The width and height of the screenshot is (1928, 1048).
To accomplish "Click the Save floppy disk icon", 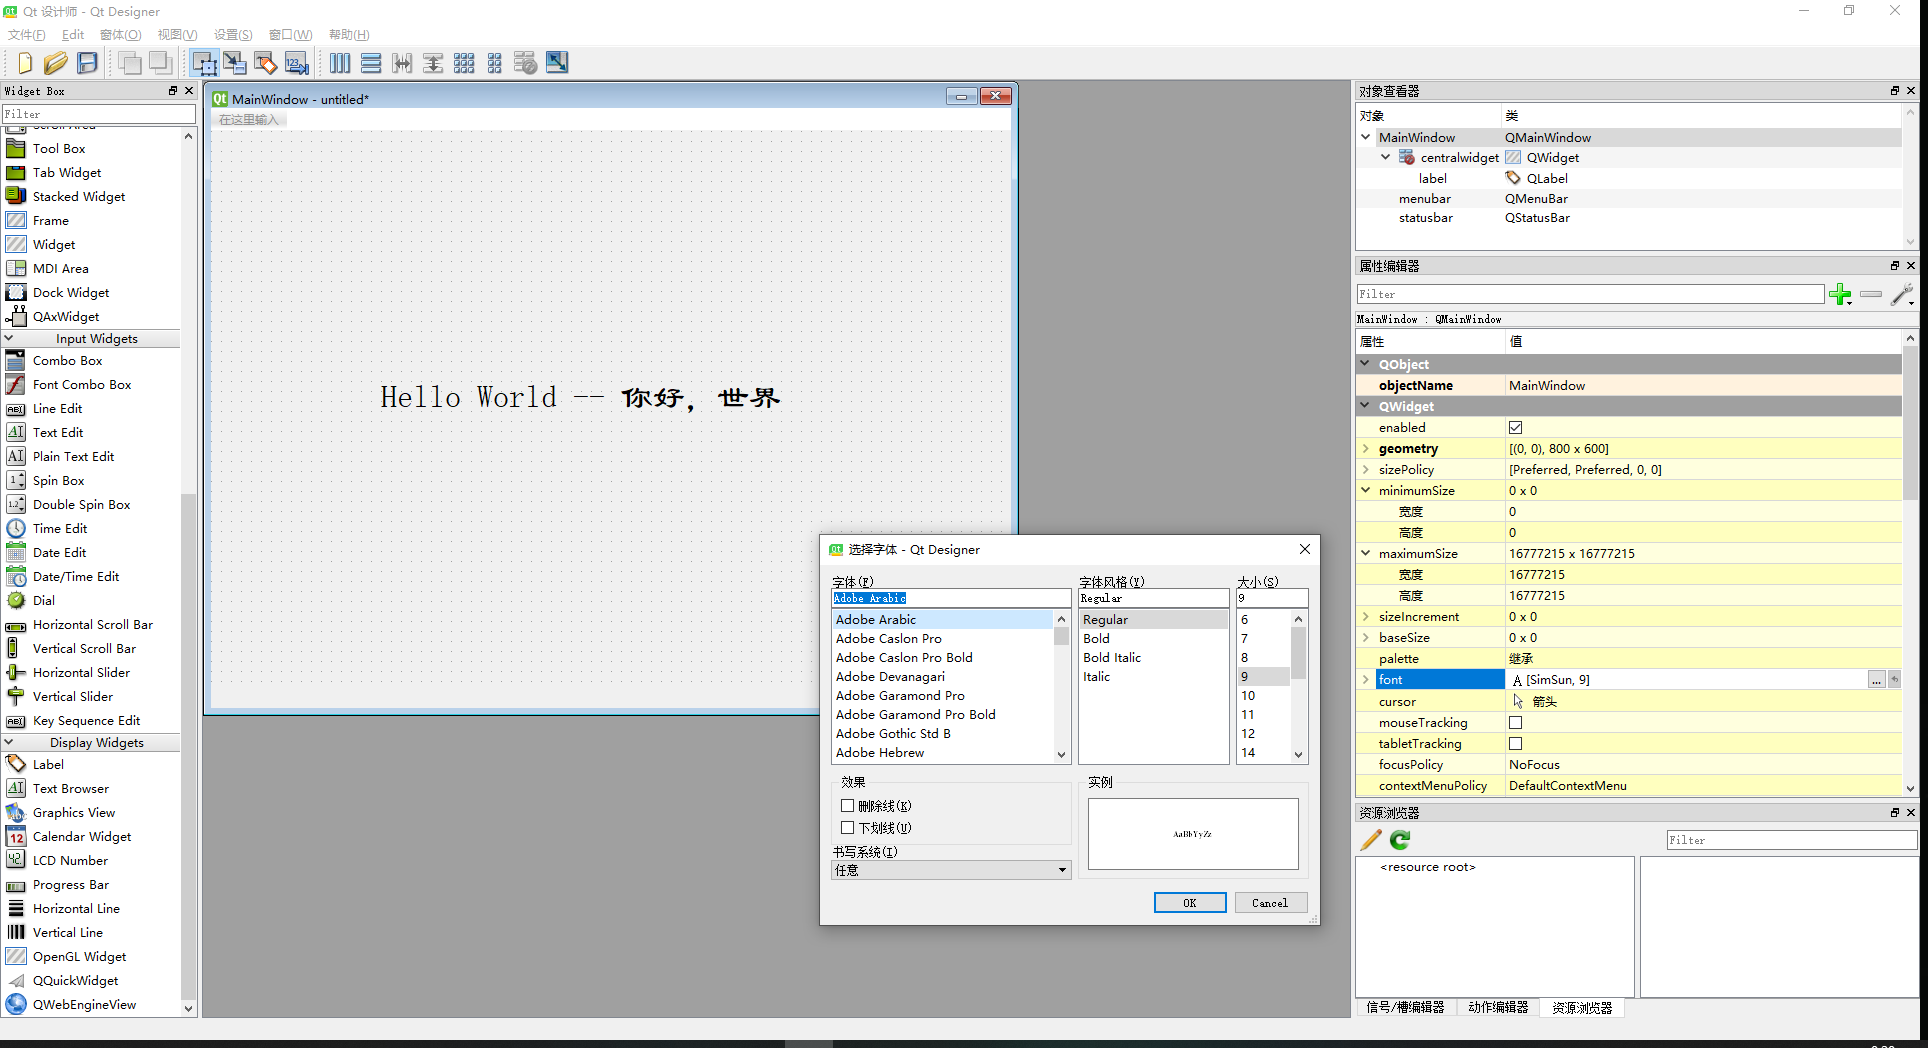I will pyautogui.click(x=88, y=63).
